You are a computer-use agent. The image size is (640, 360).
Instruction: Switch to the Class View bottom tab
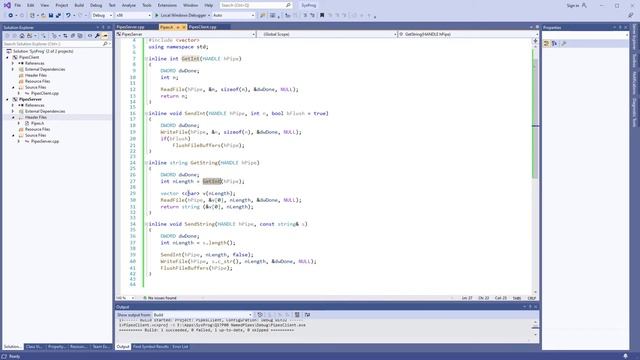[x=33, y=347]
